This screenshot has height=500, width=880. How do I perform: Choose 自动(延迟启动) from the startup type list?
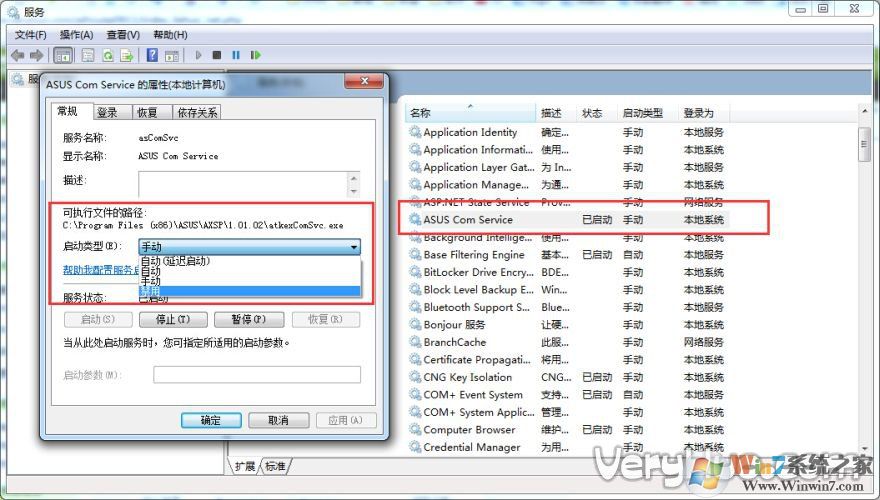[x=249, y=261]
